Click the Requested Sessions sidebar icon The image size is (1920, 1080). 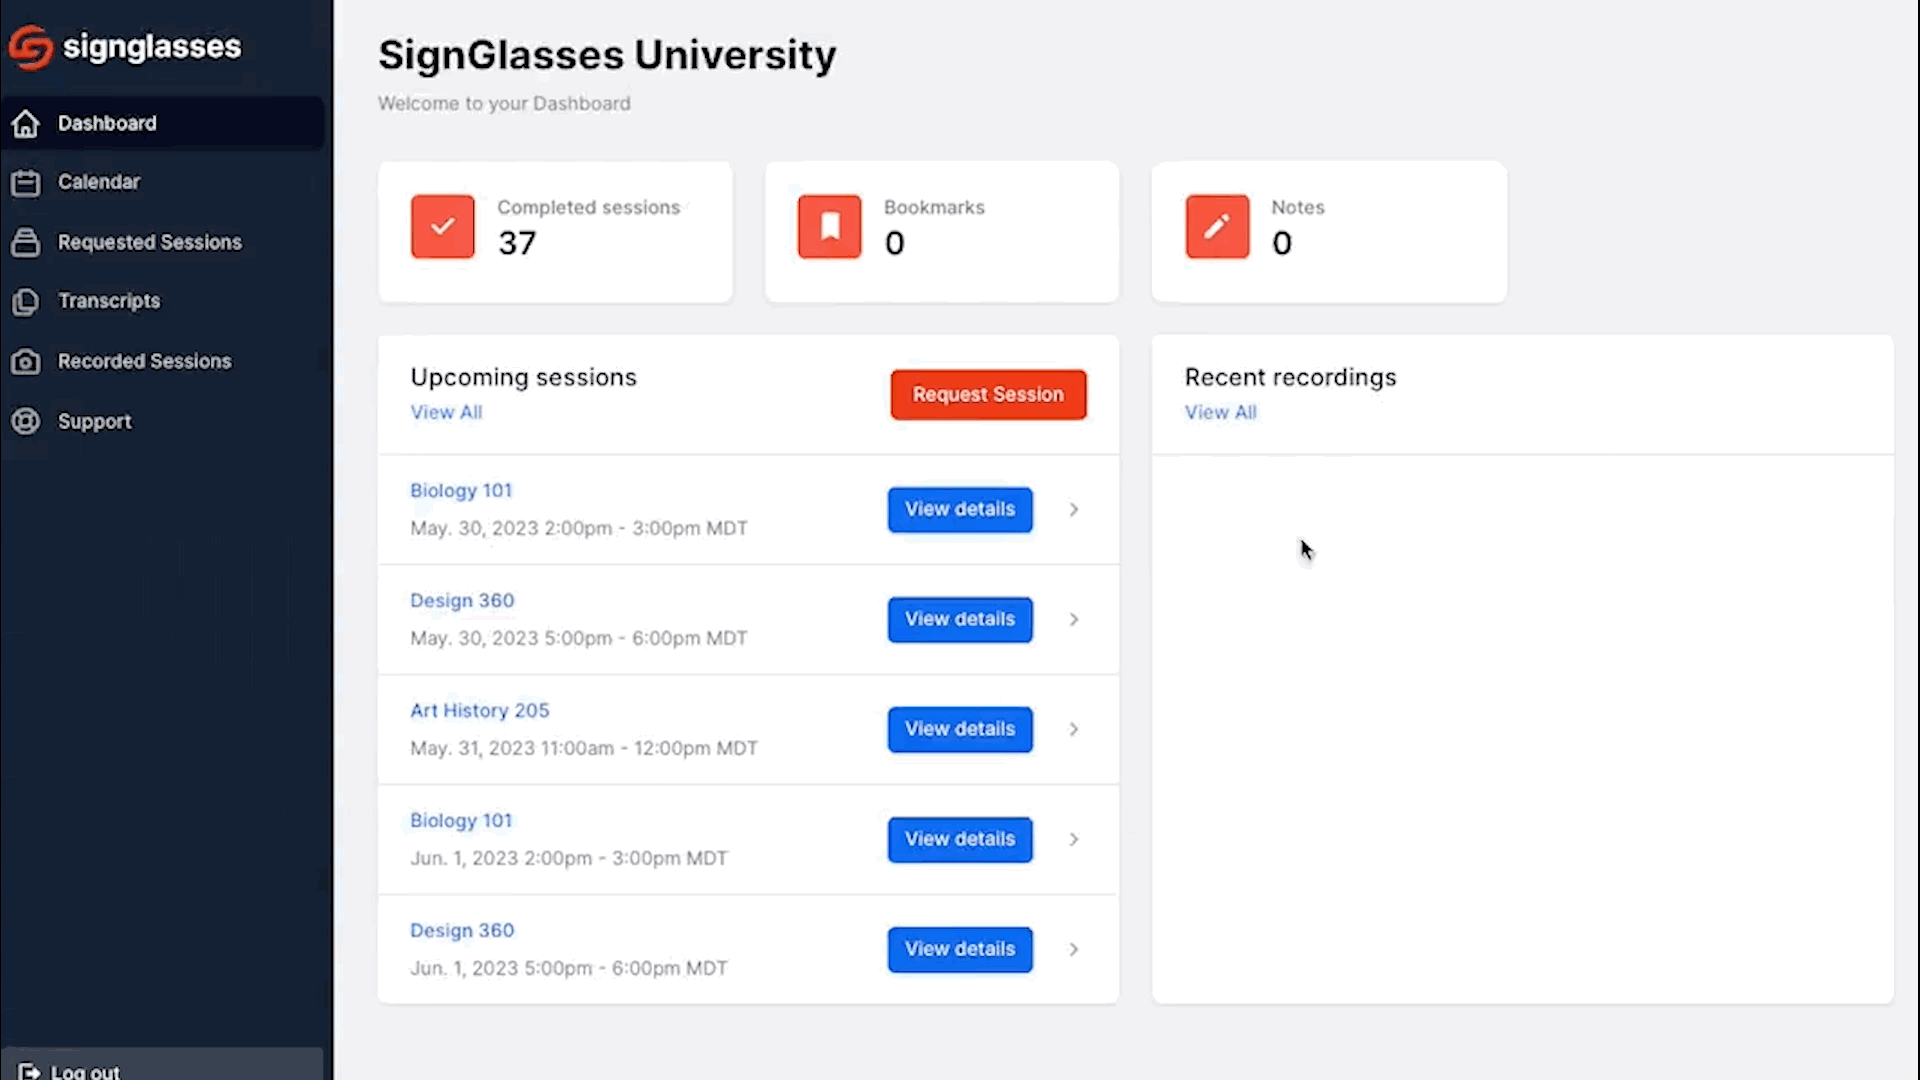point(26,243)
